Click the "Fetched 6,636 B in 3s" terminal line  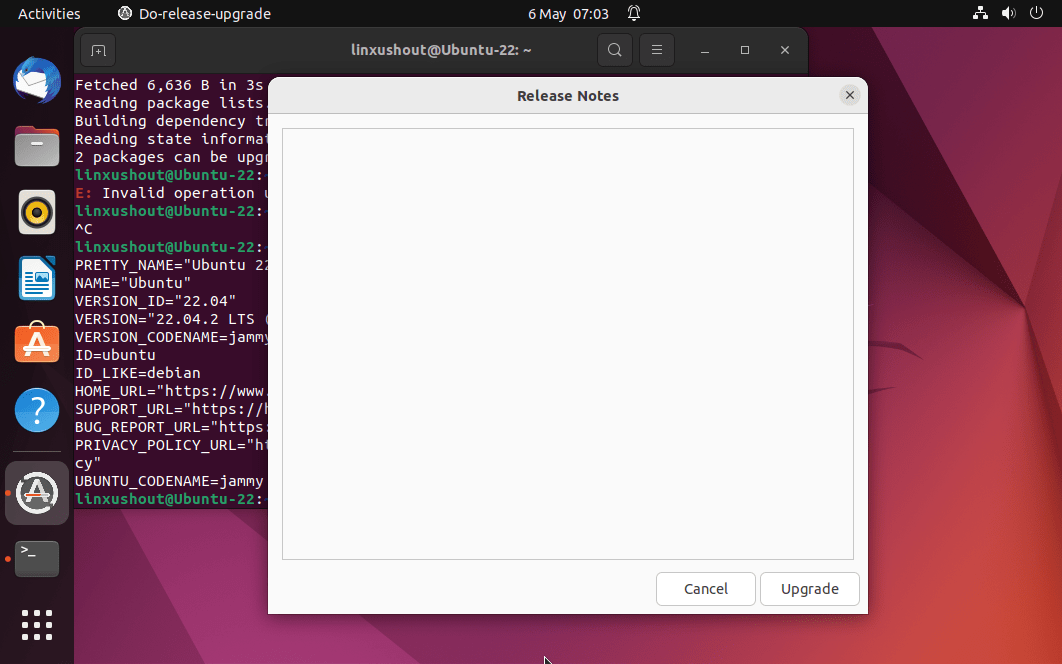(x=169, y=85)
